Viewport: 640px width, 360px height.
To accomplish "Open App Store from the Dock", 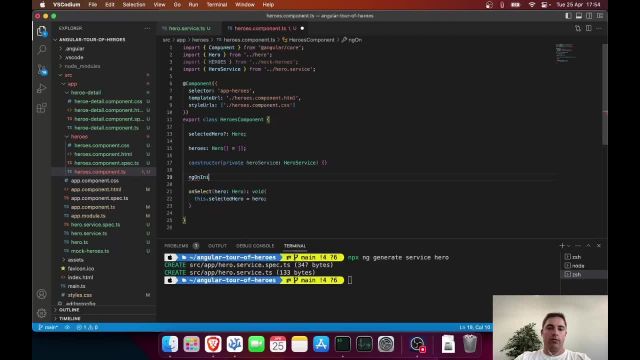I will point(321,344).
